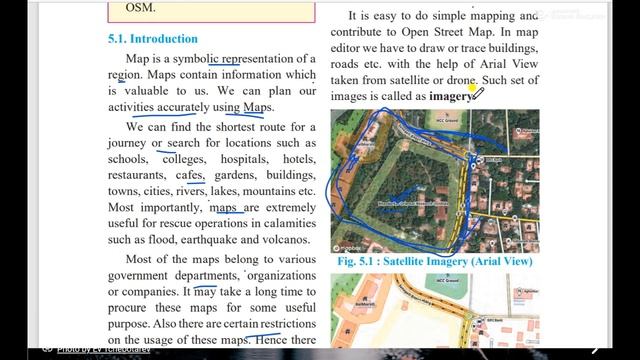Click the bold word 'imagery'
This screenshot has height=360, width=640.
pyautogui.click(x=451, y=96)
